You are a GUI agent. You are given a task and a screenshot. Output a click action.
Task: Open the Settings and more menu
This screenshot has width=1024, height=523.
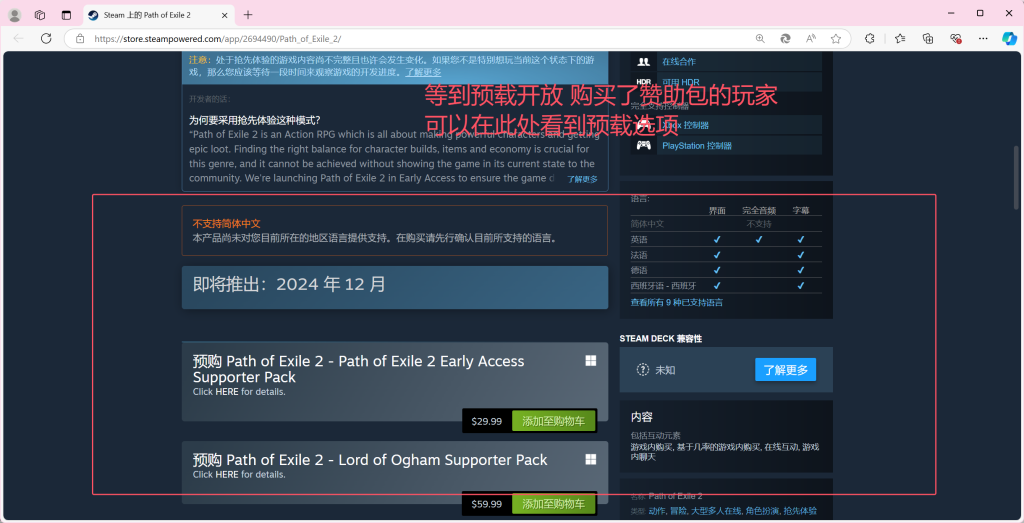984,39
